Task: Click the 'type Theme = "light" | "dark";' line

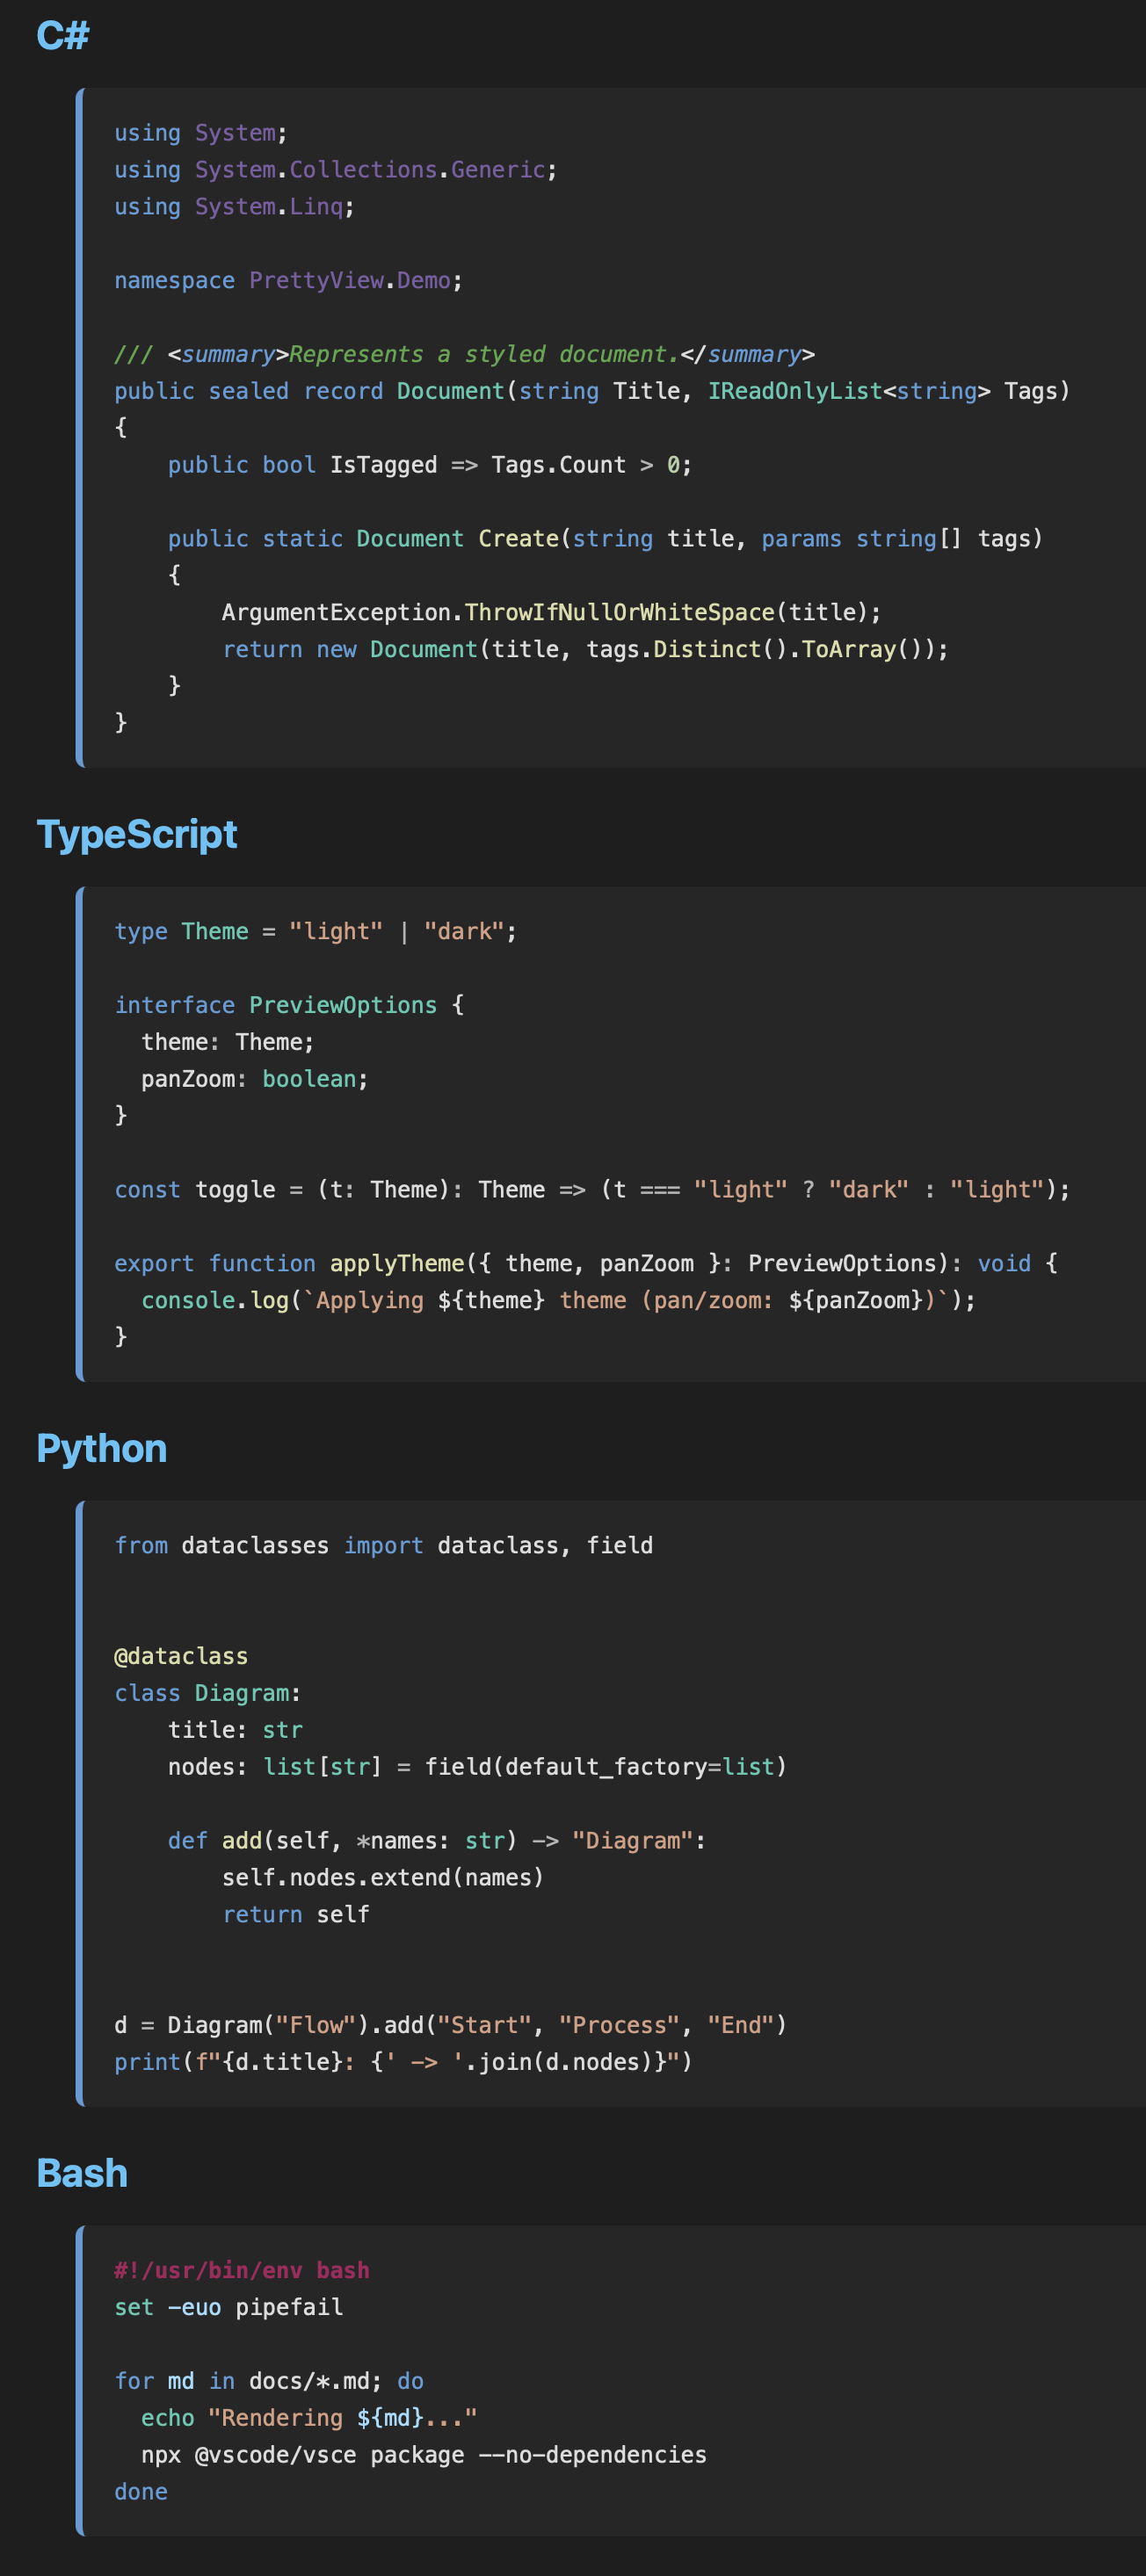Action: (315, 932)
